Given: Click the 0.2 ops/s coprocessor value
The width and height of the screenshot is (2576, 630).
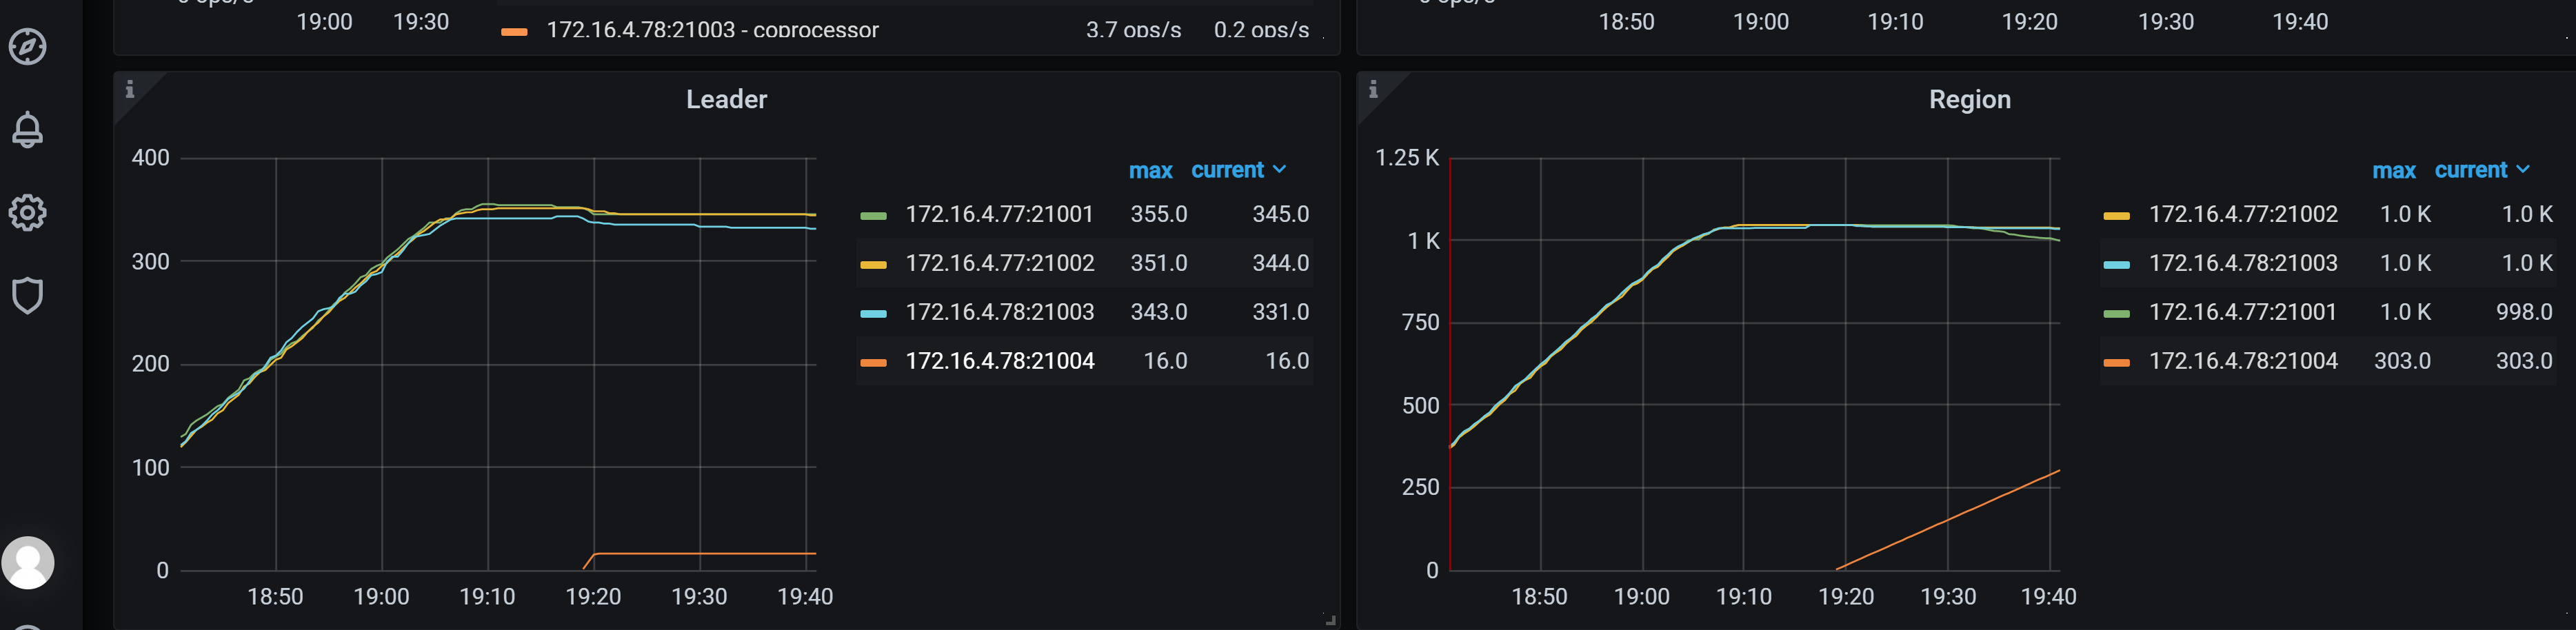Looking at the screenshot, I should coord(1261,29).
